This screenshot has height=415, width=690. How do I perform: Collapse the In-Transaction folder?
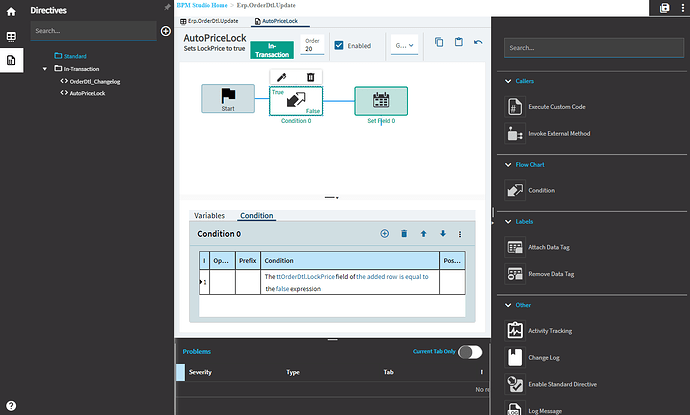tap(44, 69)
